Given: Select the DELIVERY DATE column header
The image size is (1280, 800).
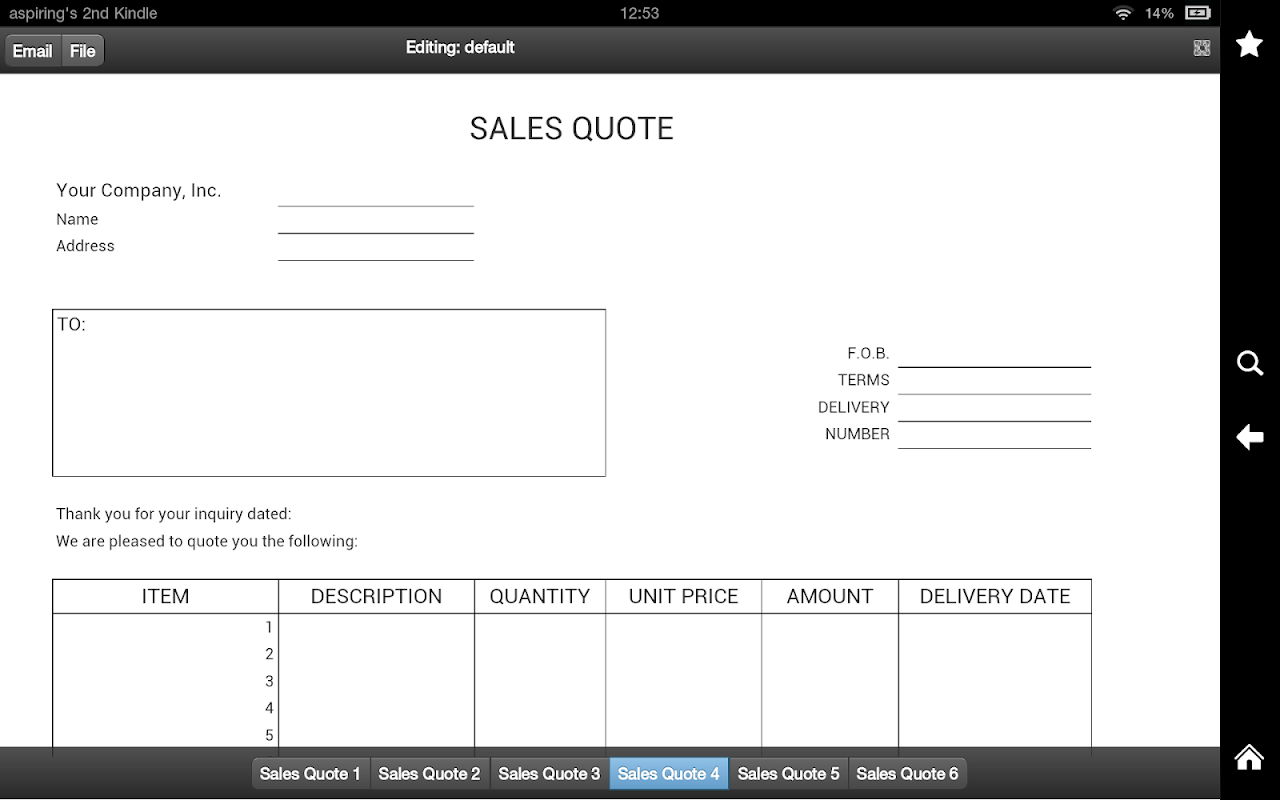Looking at the screenshot, I should tap(995, 596).
